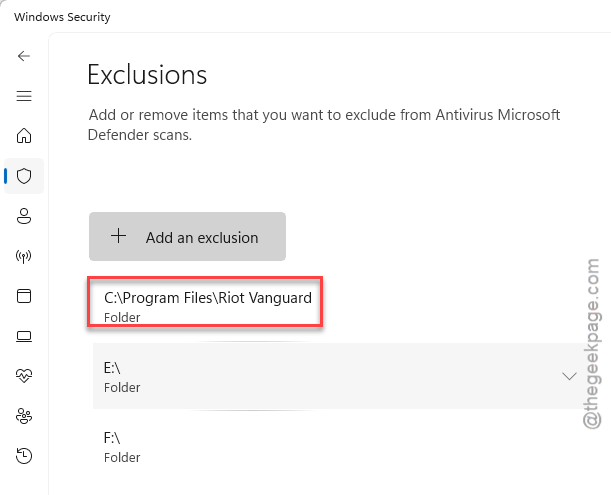
Task: Open Device performance & health heart icon
Action: click(x=24, y=376)
